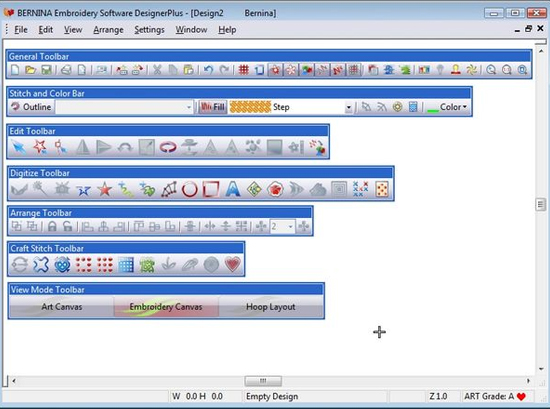This screenshot has width=550, height=409.
Task: Click the red and yellow stamp icon
Action: [x=456, y=70]
